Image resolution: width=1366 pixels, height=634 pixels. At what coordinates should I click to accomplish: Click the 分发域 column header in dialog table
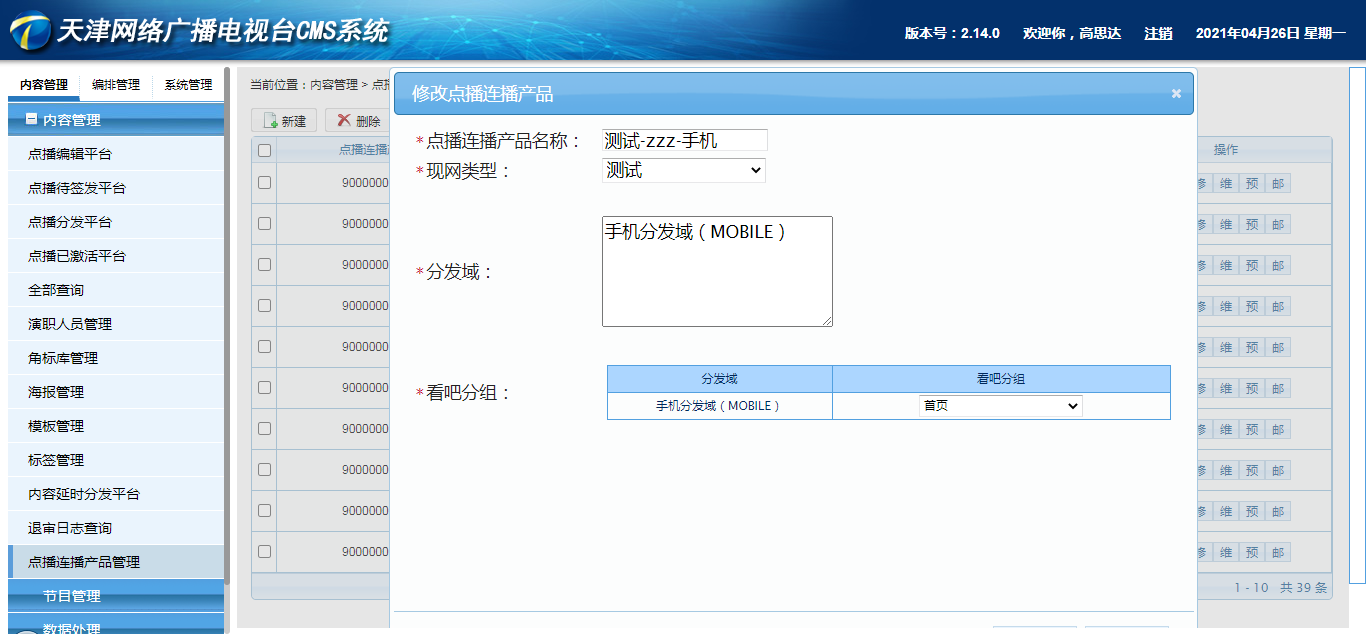point(720,379)
